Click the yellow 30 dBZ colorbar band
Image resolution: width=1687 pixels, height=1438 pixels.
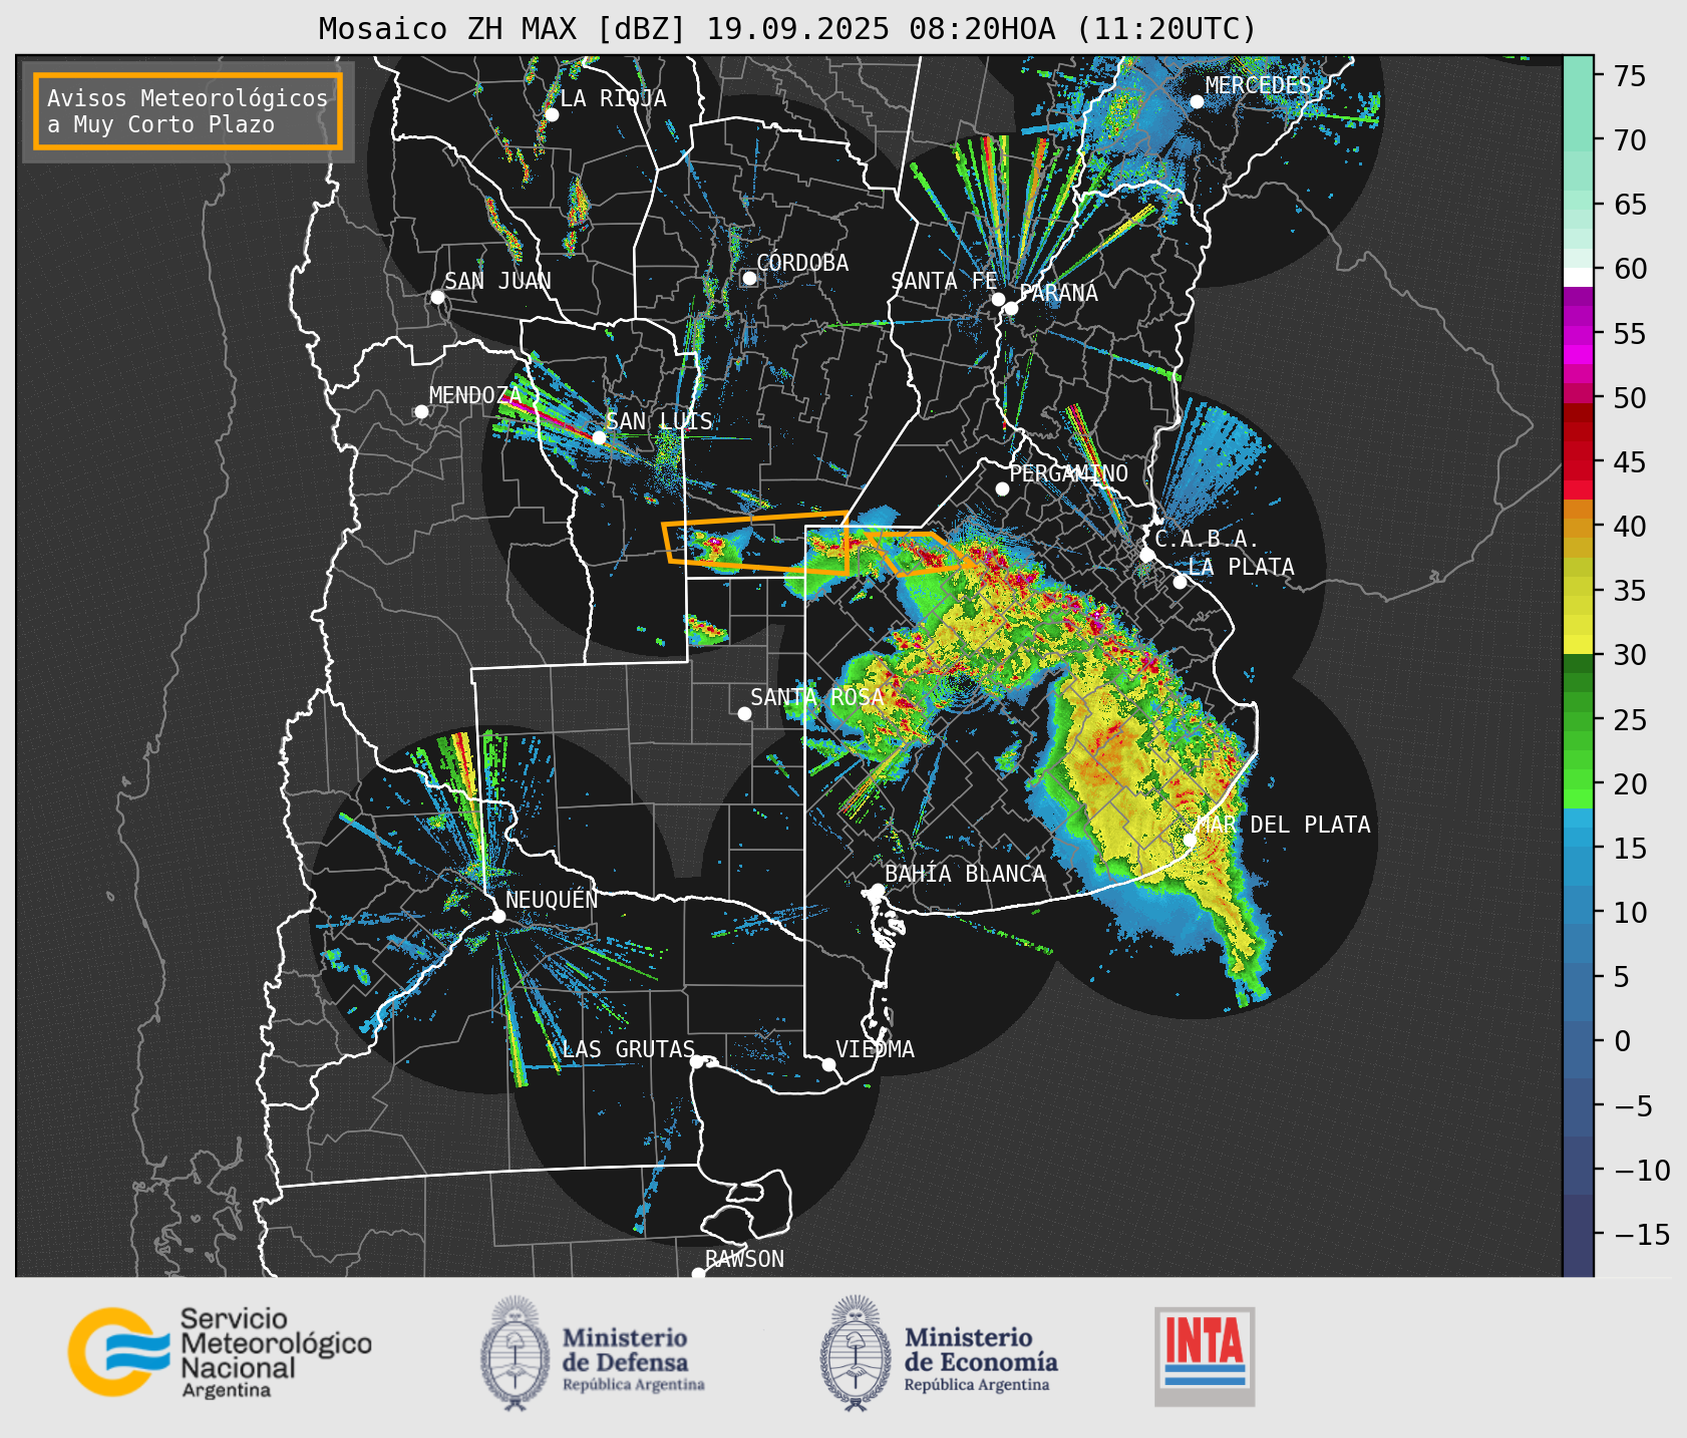(x=1578, y=644)
